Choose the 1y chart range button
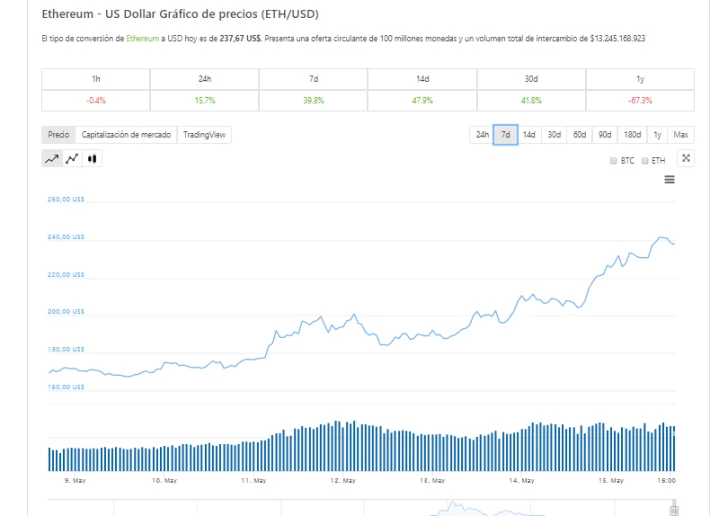The image size is (710, 516). (x=657, y=135)
